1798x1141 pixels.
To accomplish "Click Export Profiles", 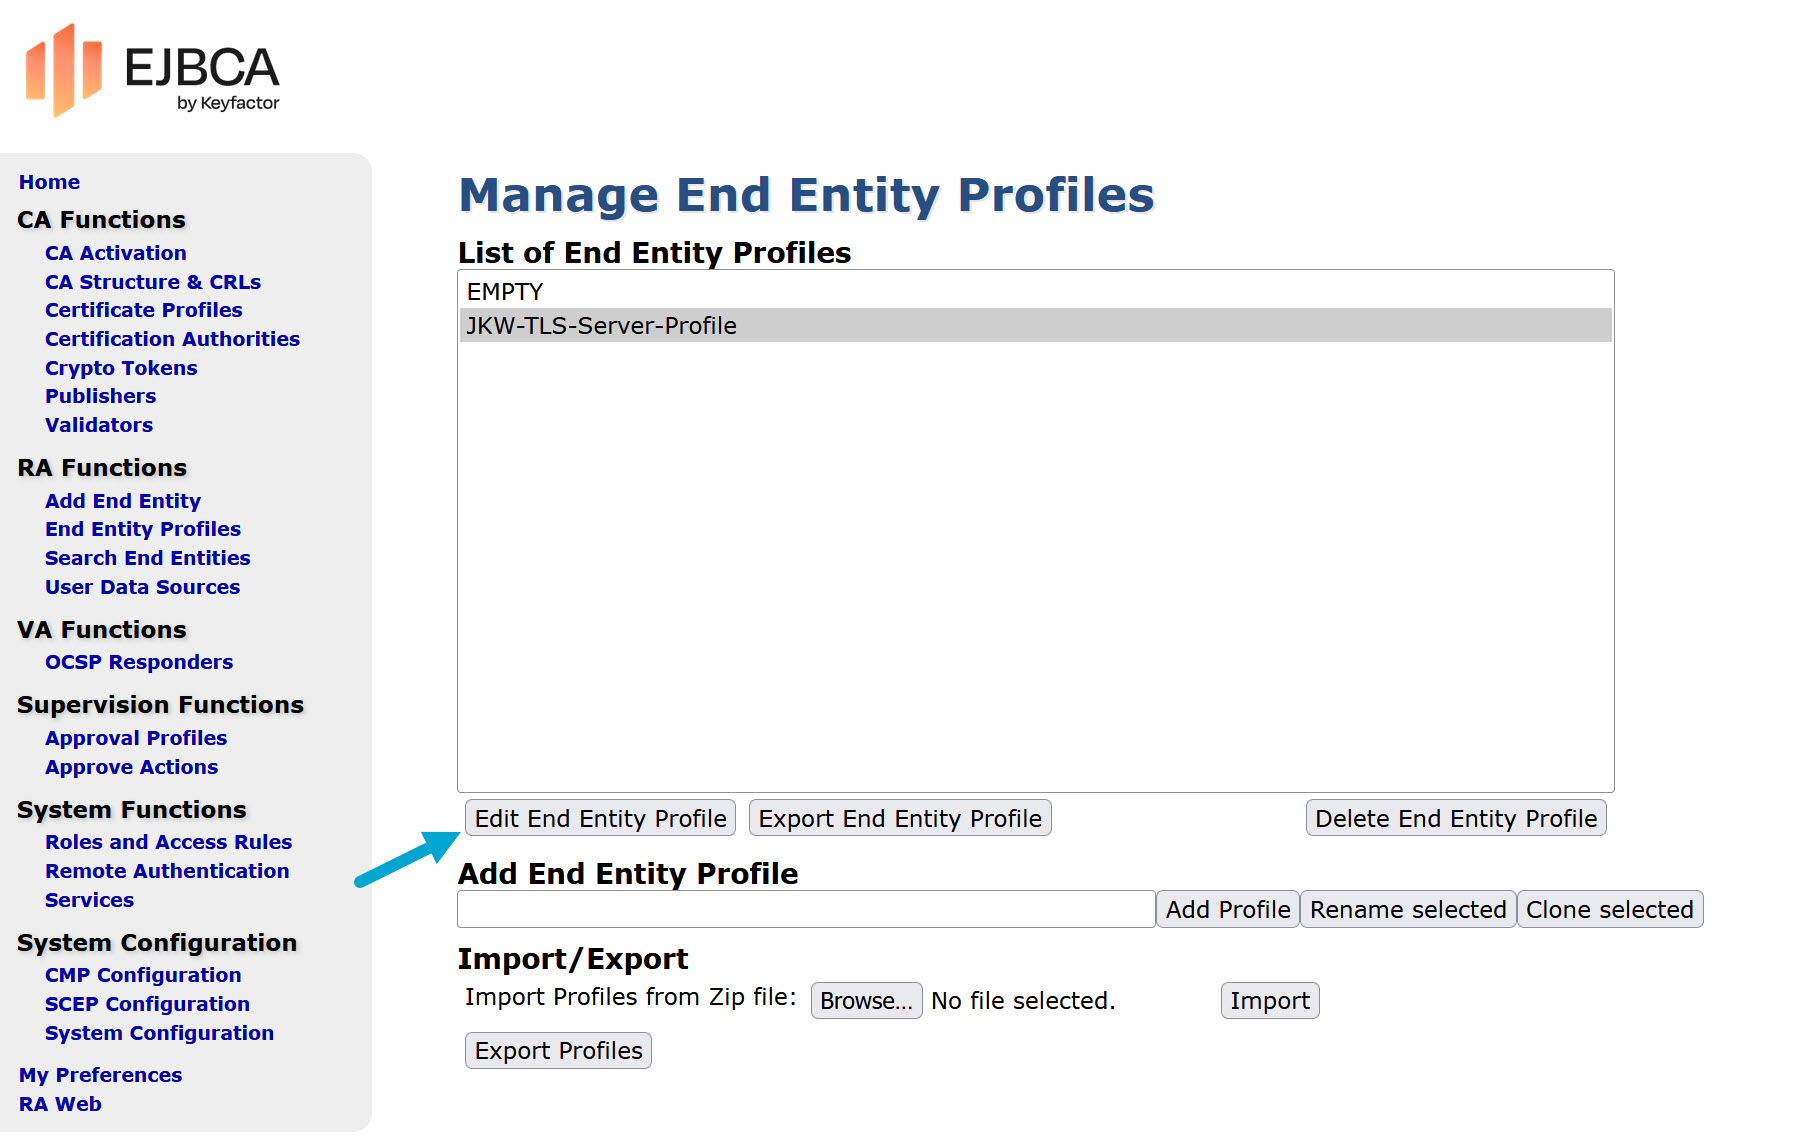I will (558, 1050).
